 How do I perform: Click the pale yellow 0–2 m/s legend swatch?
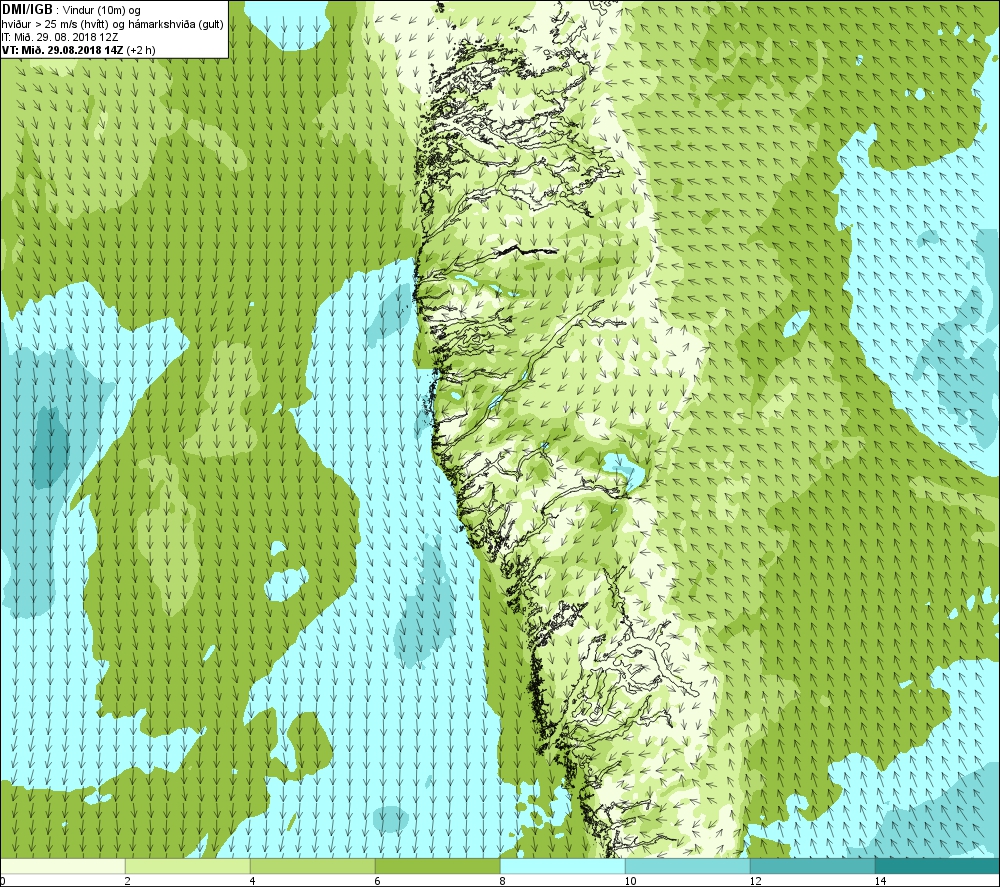pos(62,867)
